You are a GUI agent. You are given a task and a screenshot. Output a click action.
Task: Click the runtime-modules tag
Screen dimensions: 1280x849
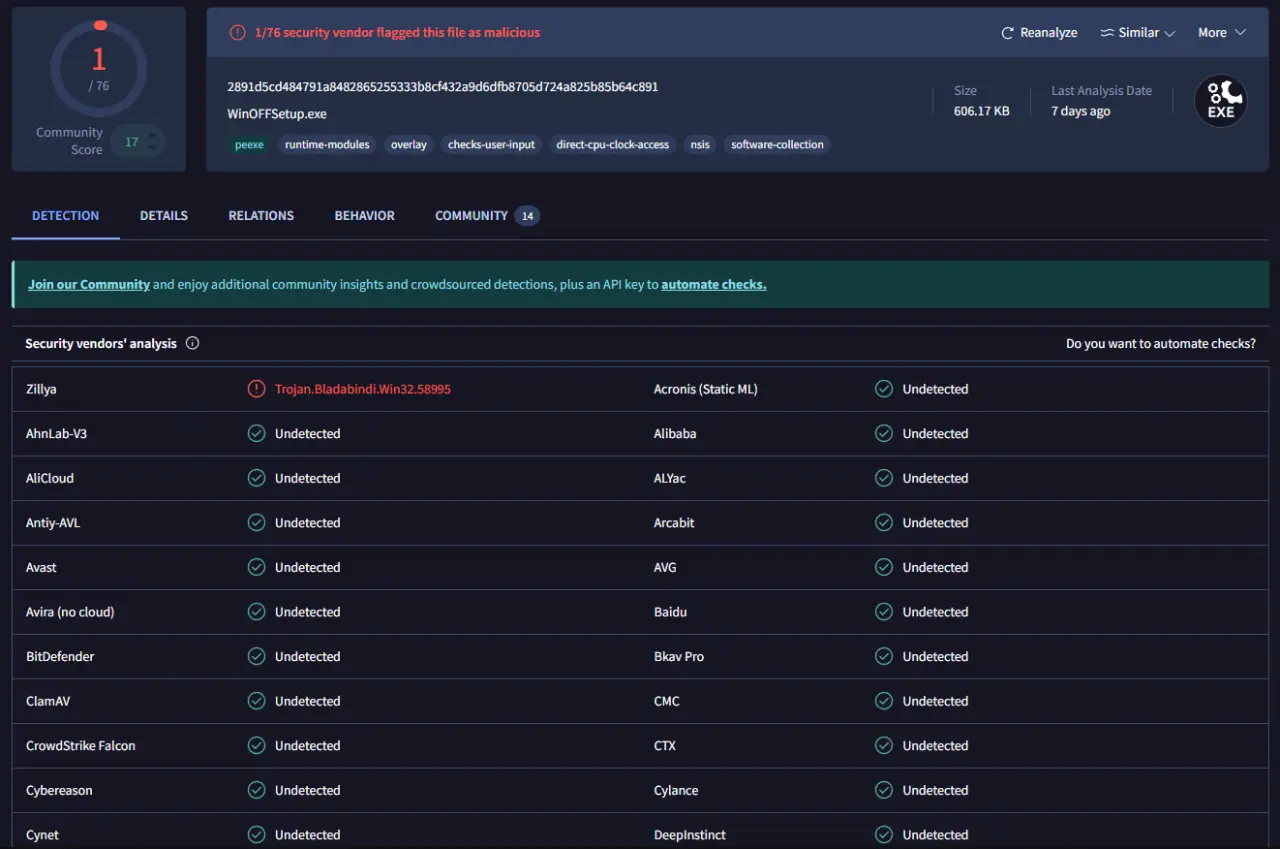[x=327, y=144]
